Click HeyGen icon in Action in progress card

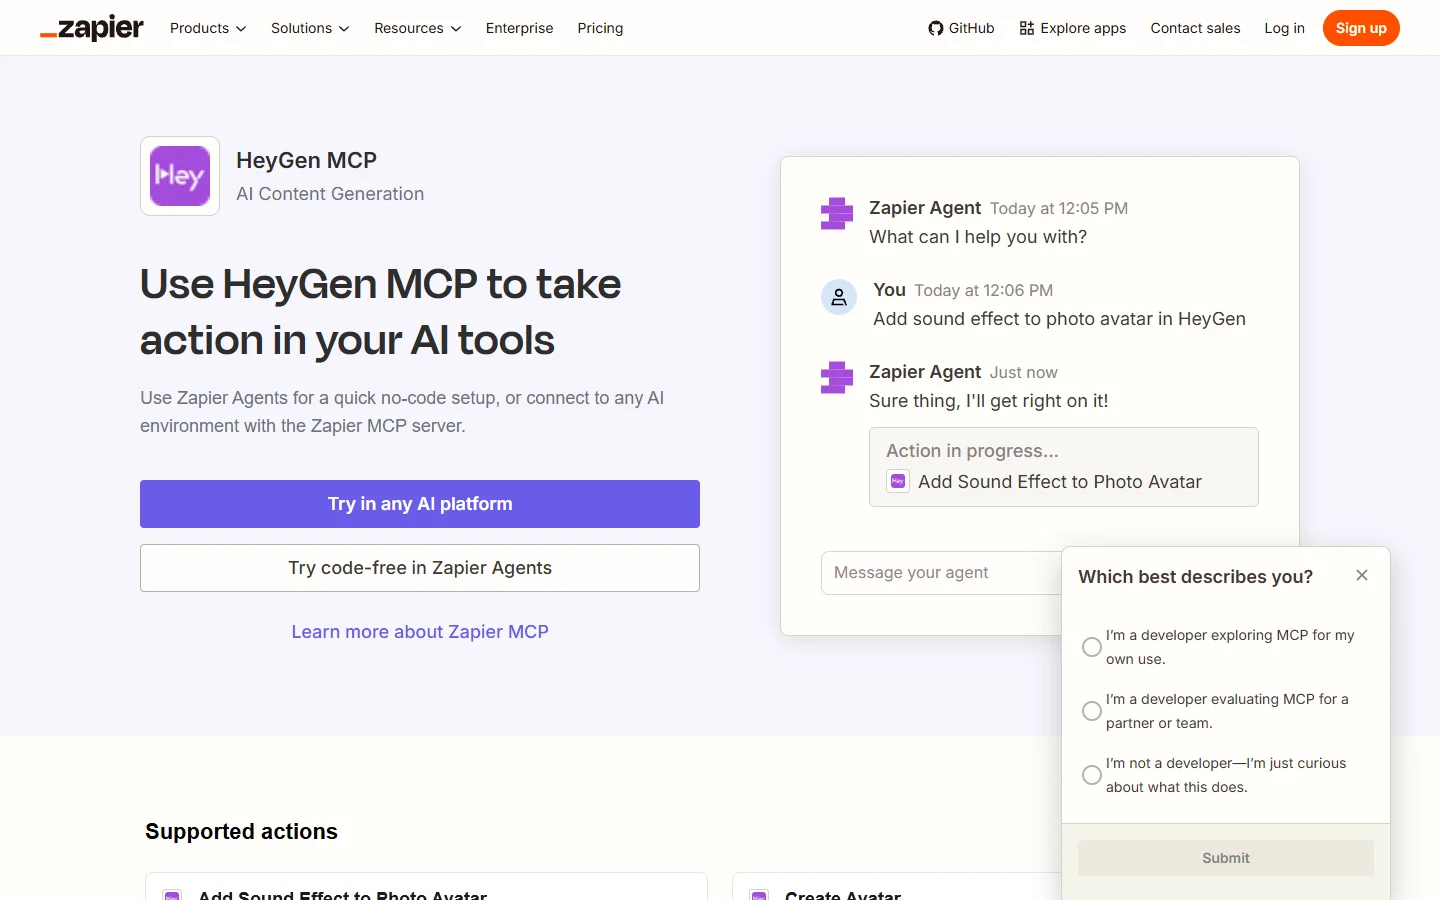[898, 481]
